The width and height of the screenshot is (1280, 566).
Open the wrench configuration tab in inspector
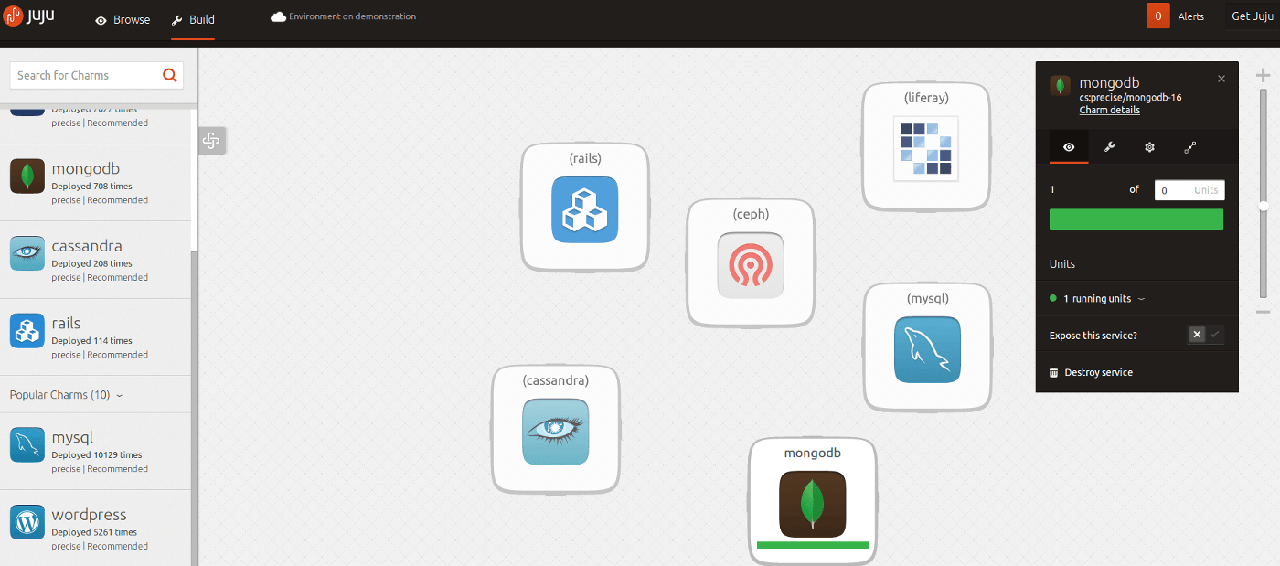[x=1109, y=147]
